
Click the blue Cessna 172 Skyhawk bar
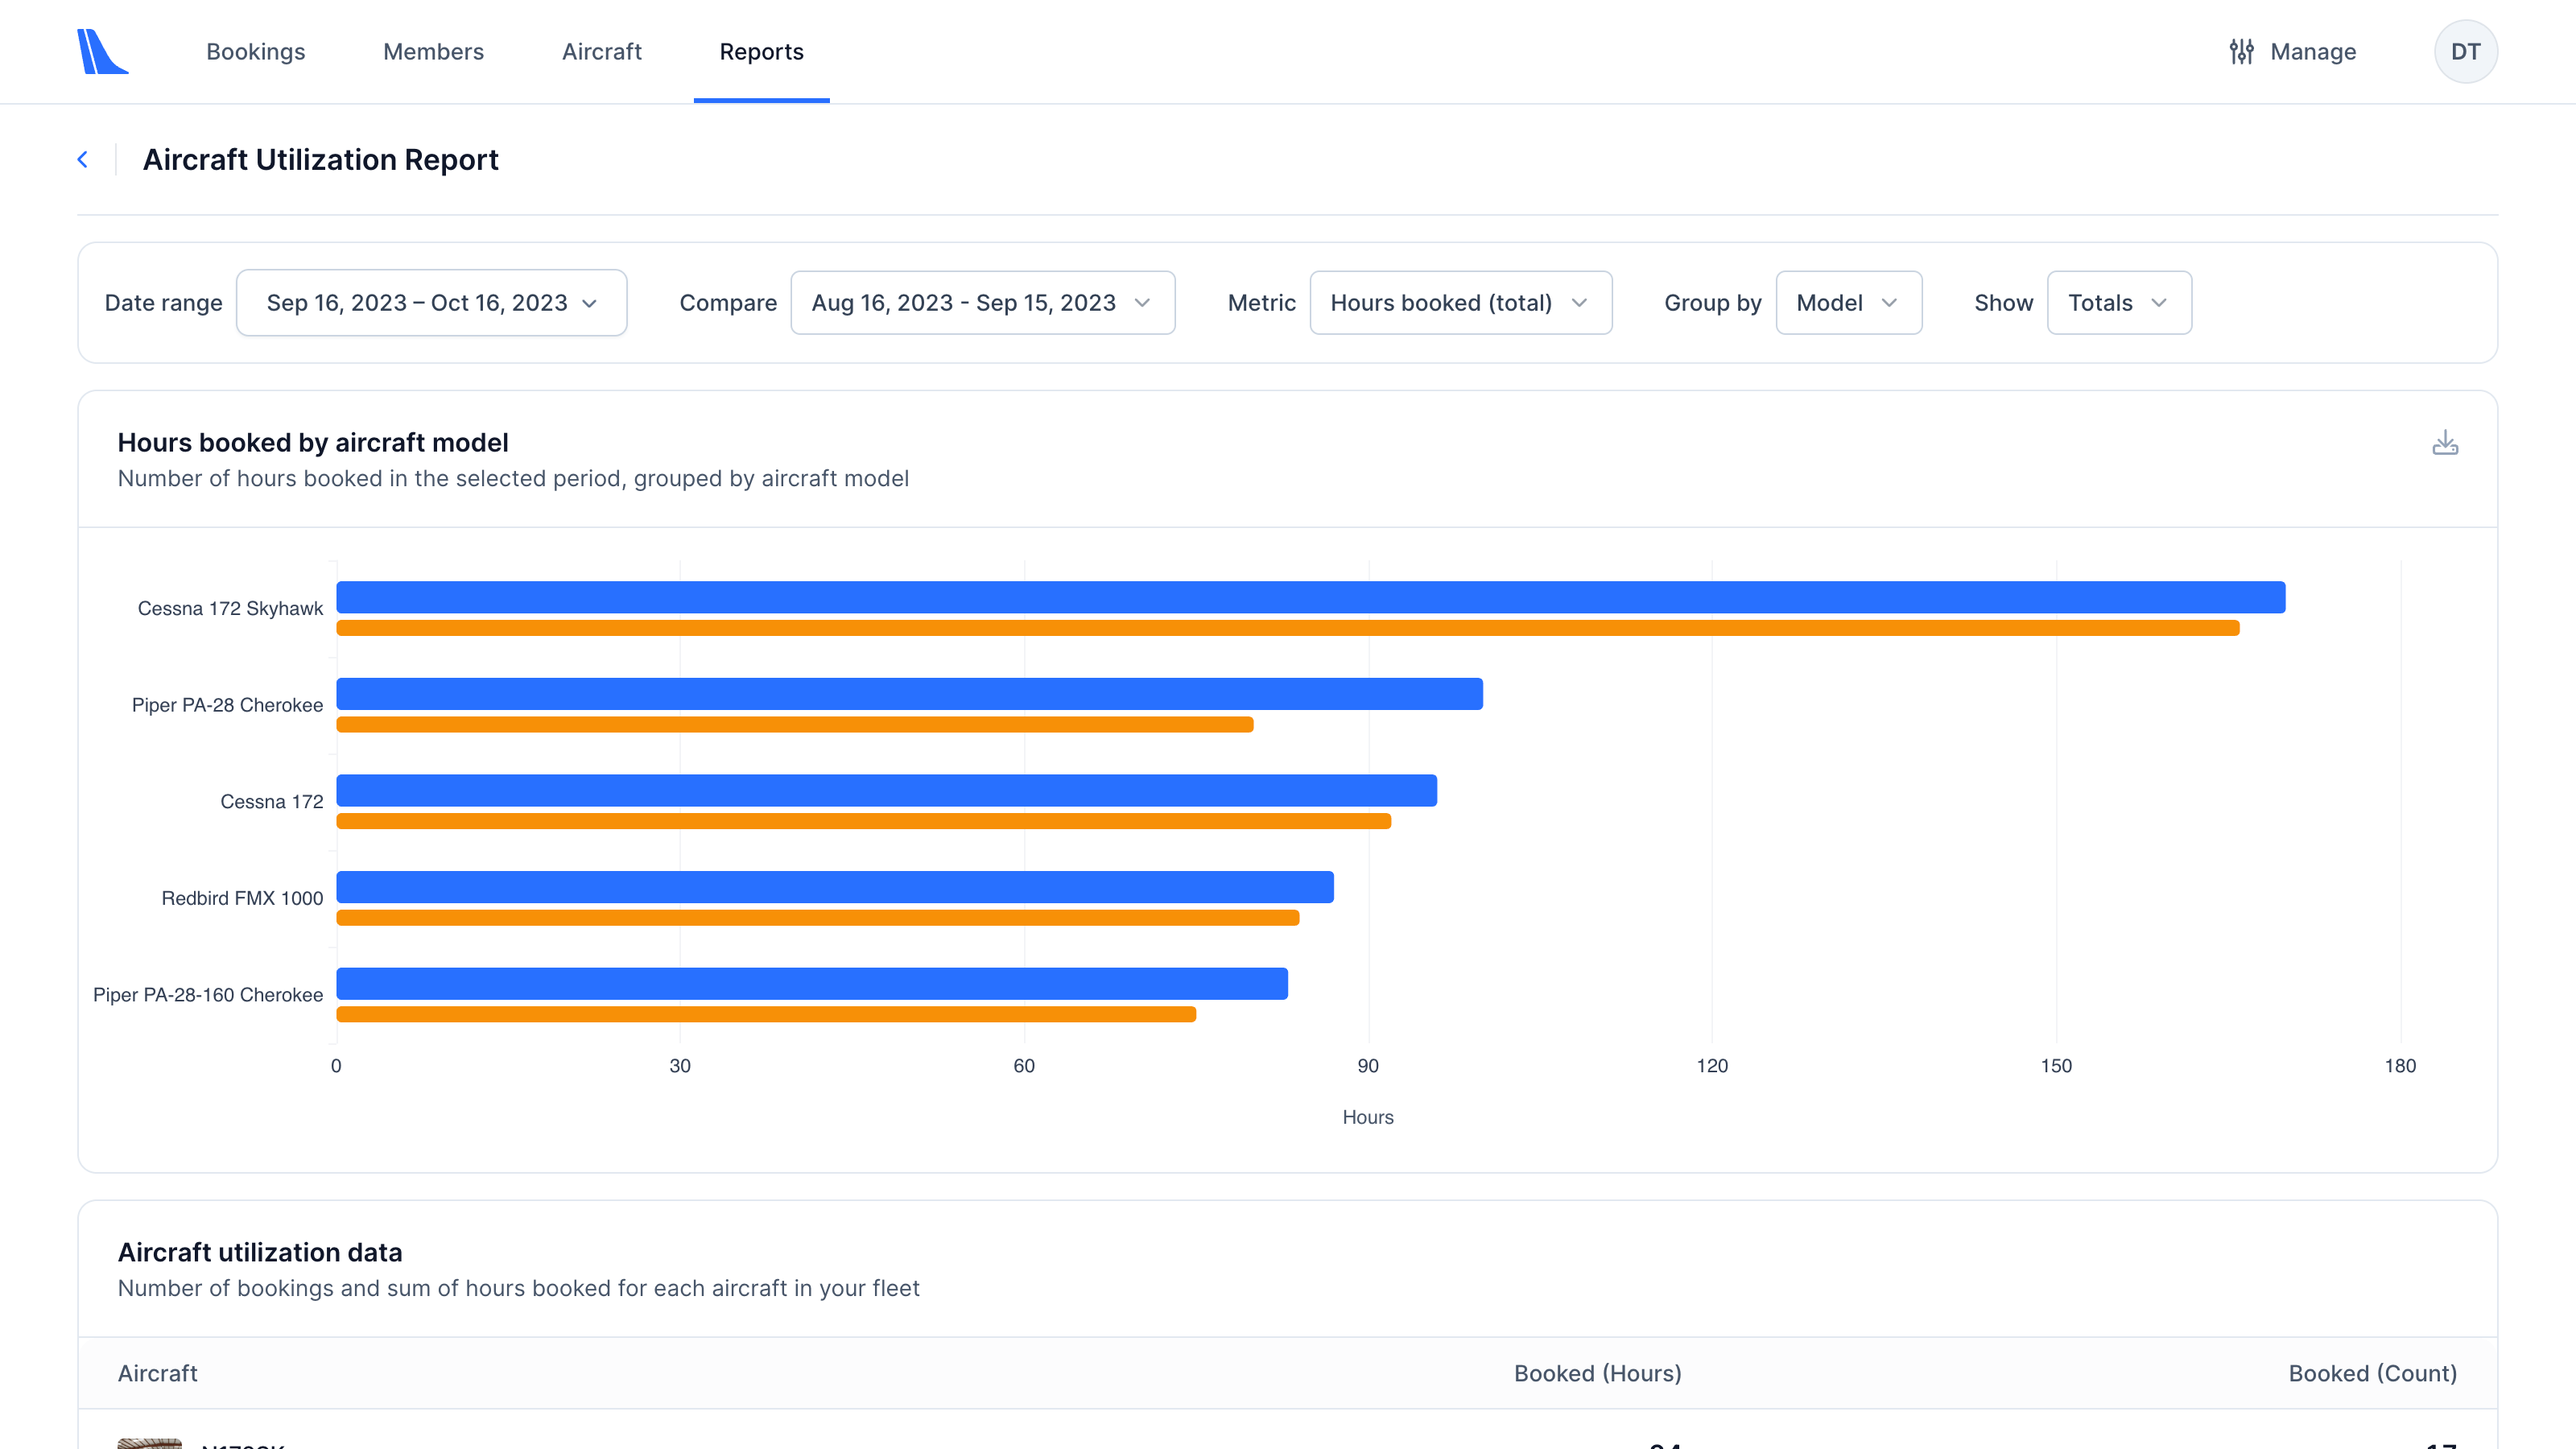click(1310, 597)
